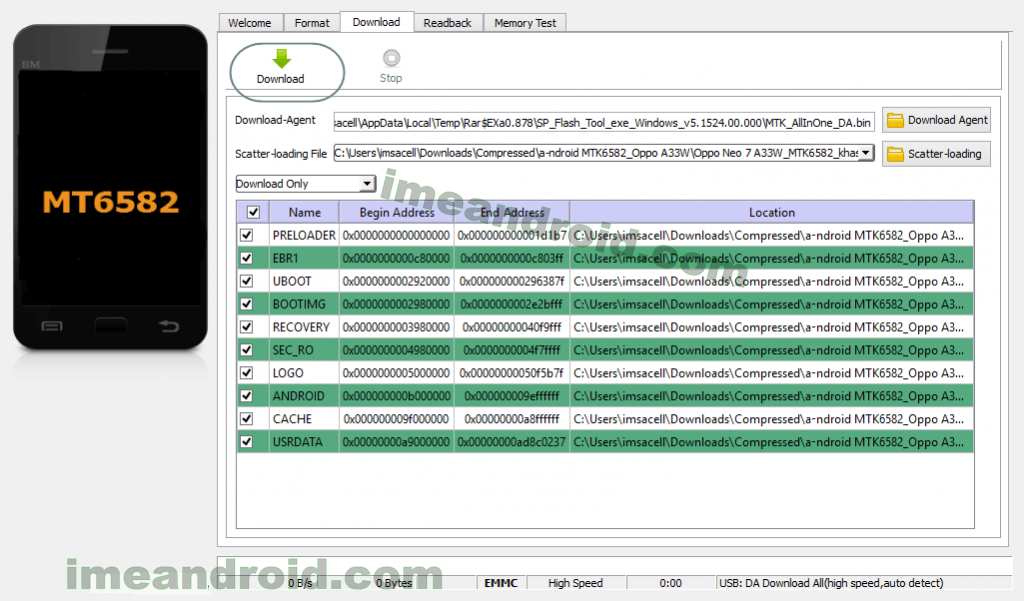Disable the RECOVERY partition checkbox
The height and width of the screenshot is (601, 1024).
pyautogui.click(x=246, y=327)
